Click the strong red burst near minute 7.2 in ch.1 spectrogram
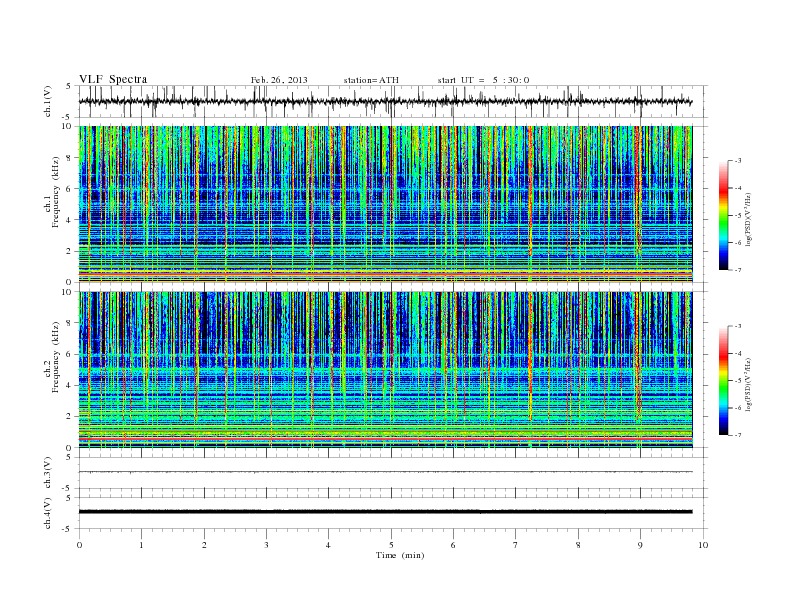 coord(530,192)
